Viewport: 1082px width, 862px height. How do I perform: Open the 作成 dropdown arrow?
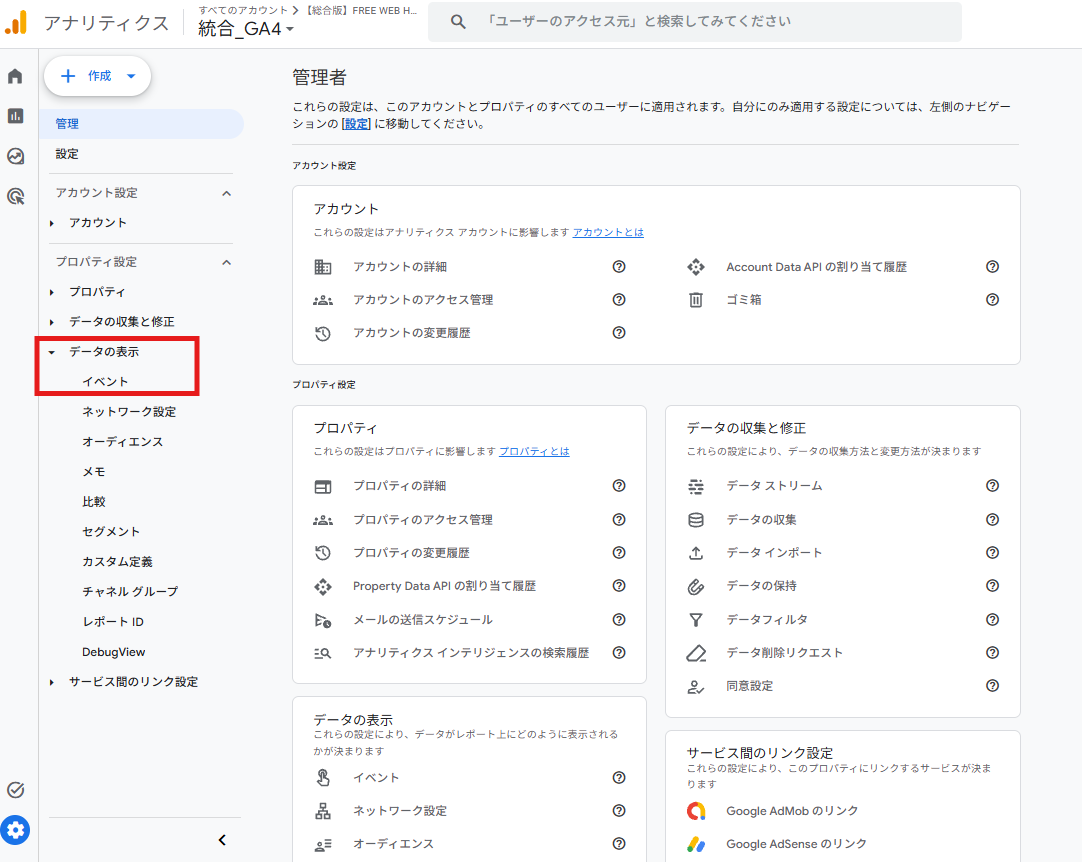(x=131, y=76)
